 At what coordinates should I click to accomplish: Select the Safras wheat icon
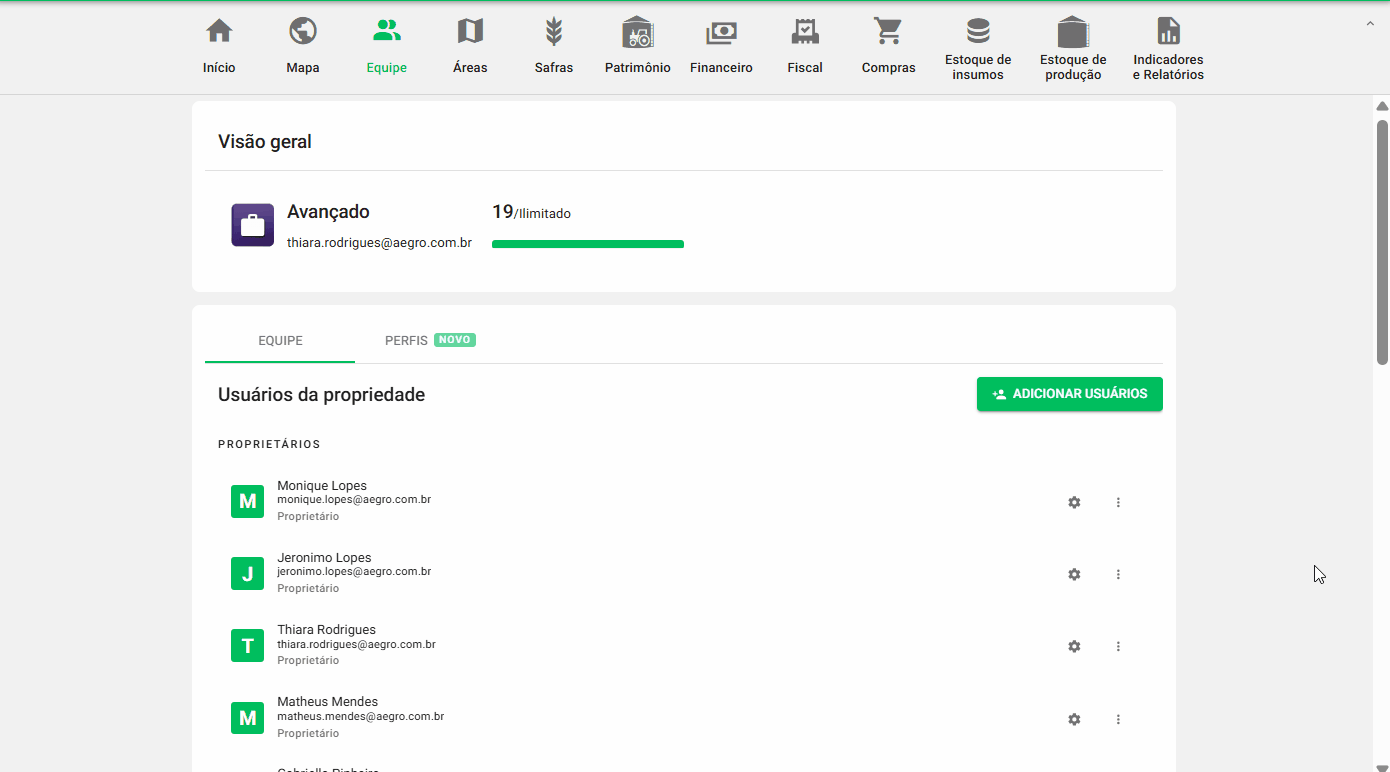click(x=554, y=32)
